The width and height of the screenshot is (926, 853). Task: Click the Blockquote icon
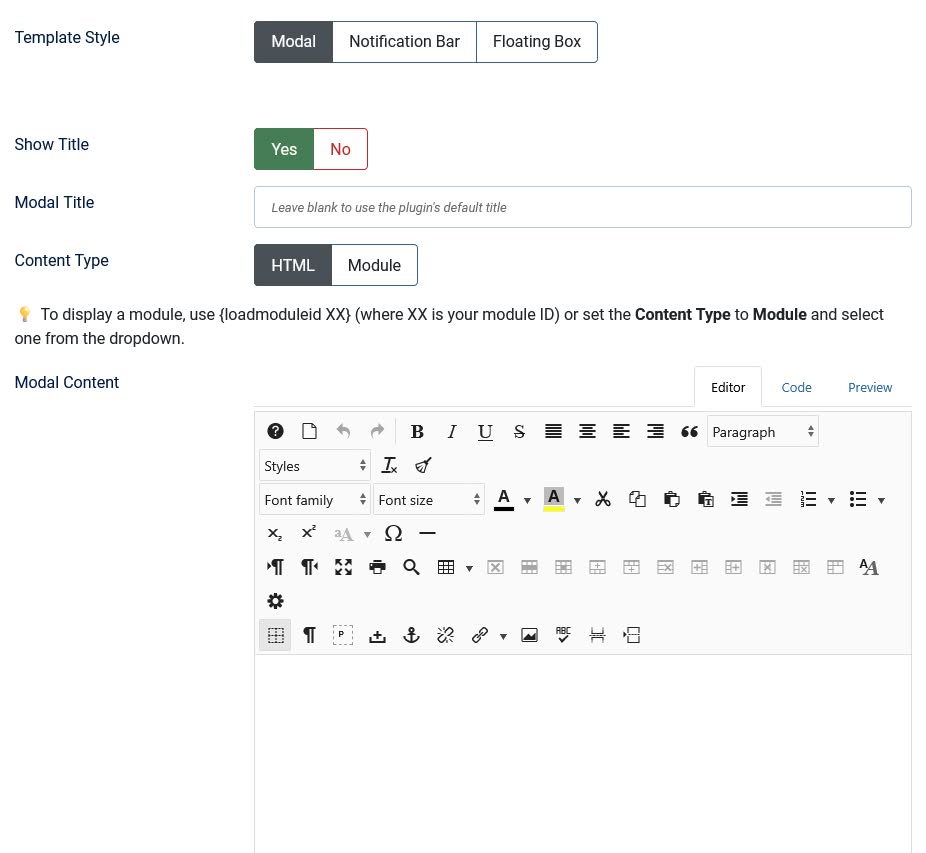(689, 432)
